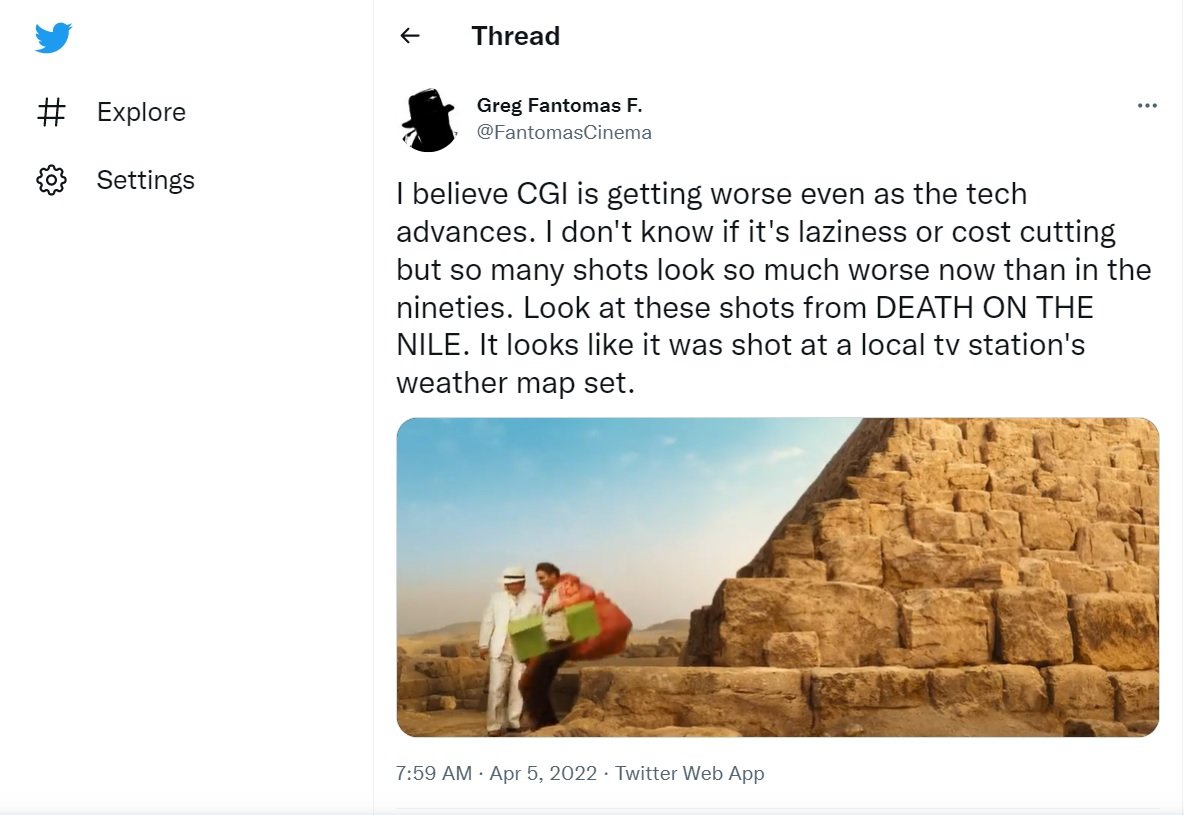Click the Thread heading
This screenshot has width=1184, height=815.
click(x=515, y=36)
